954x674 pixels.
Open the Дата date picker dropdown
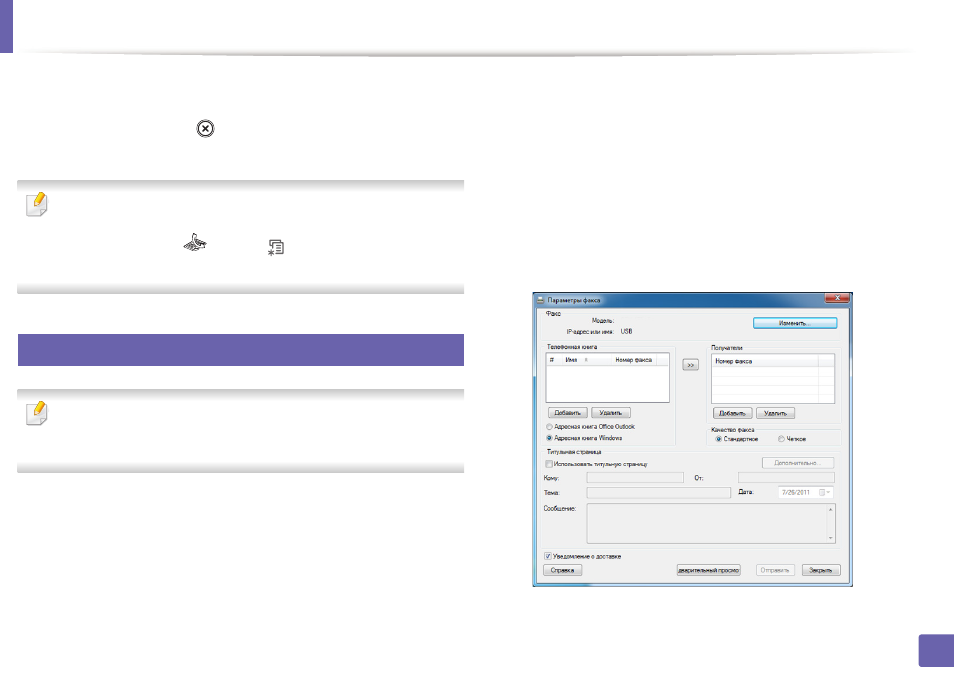[x=824, y=493]
